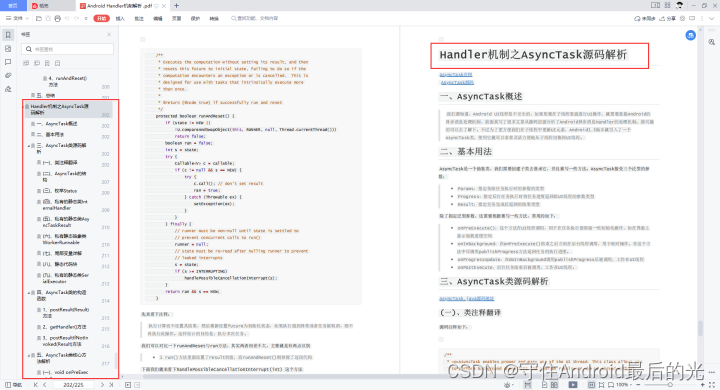Screen dimensions: 720x390
Task: Go to last page button
Action: pos(111,385)
